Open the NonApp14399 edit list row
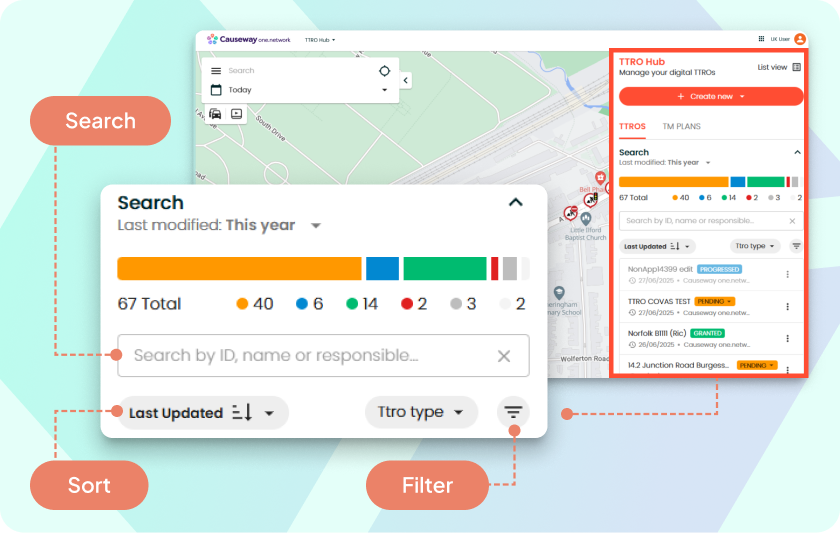The image size is (840, 533). click(711, 274)
